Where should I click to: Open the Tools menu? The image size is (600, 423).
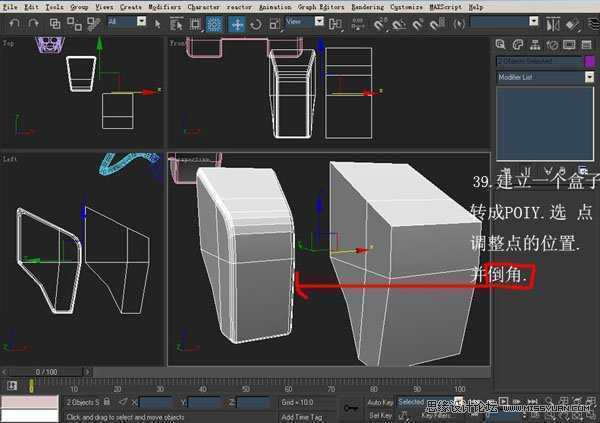[x=54, y=7]
